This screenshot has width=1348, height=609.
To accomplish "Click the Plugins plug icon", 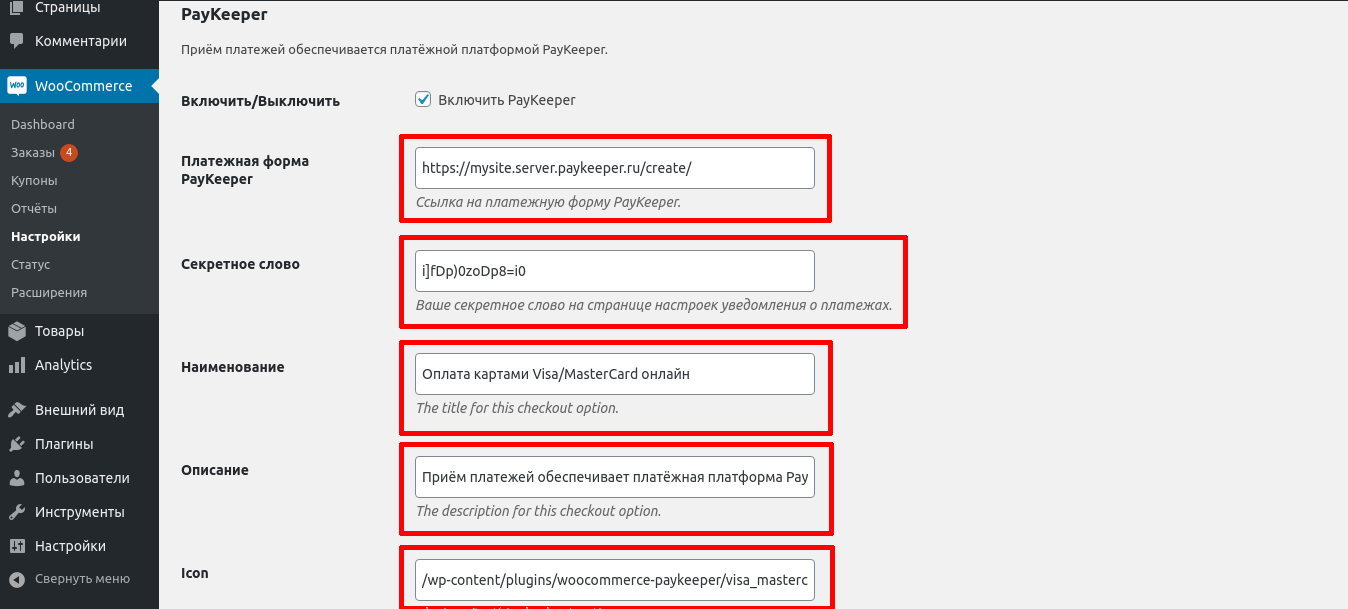I will [16, 444].
